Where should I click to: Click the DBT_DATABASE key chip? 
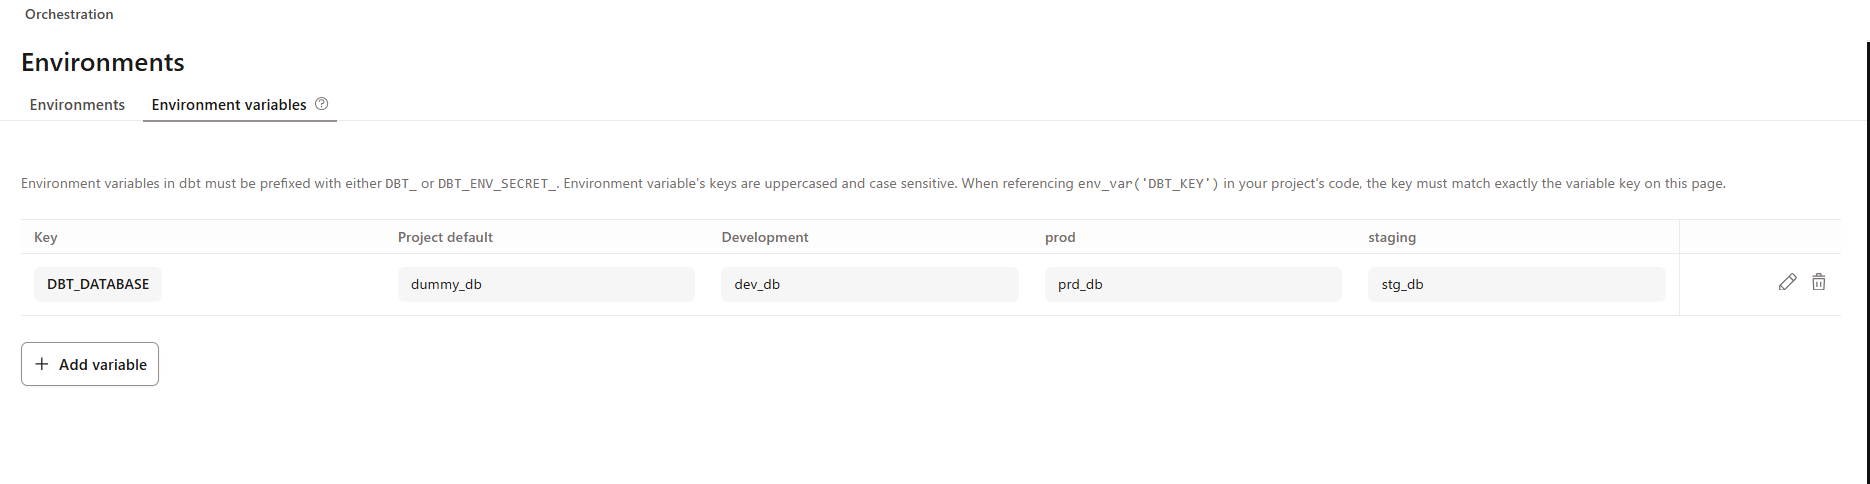[98, 284]
